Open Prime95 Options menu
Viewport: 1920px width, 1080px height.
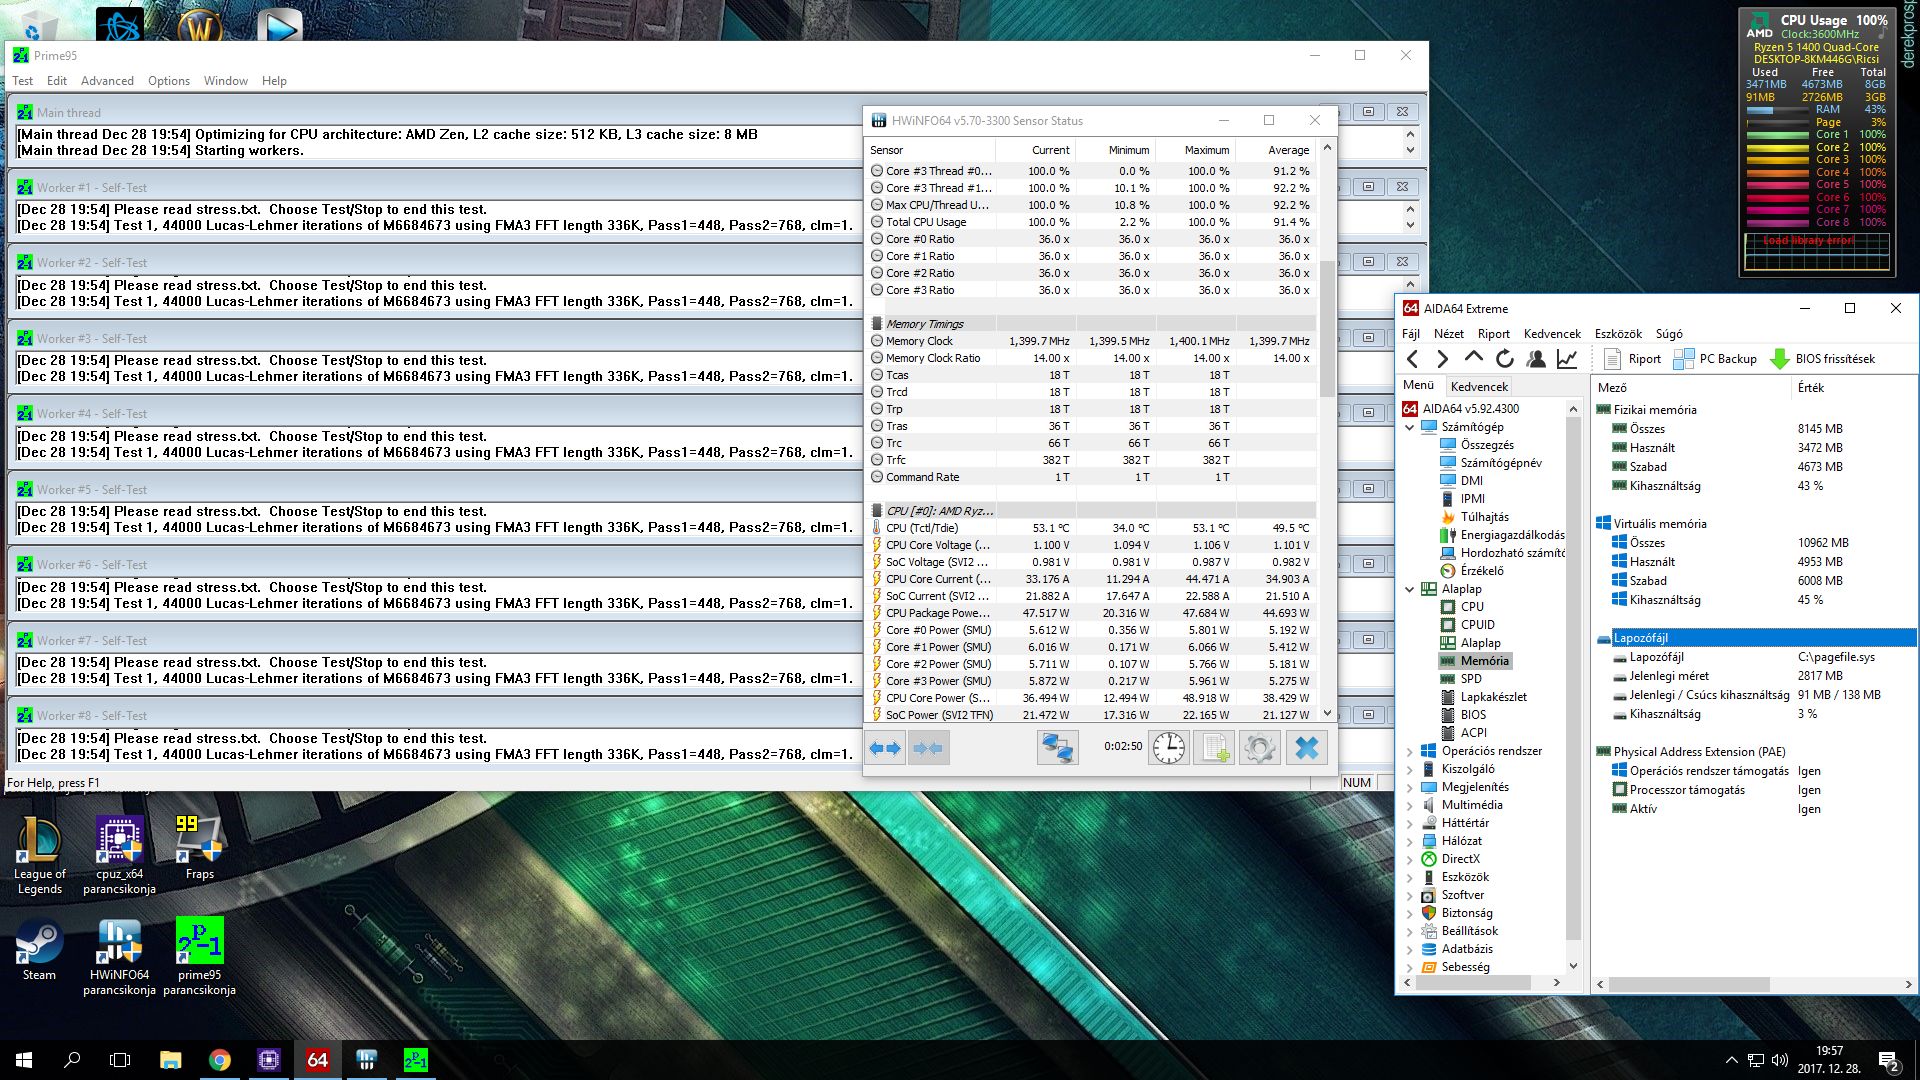[169, 81]
